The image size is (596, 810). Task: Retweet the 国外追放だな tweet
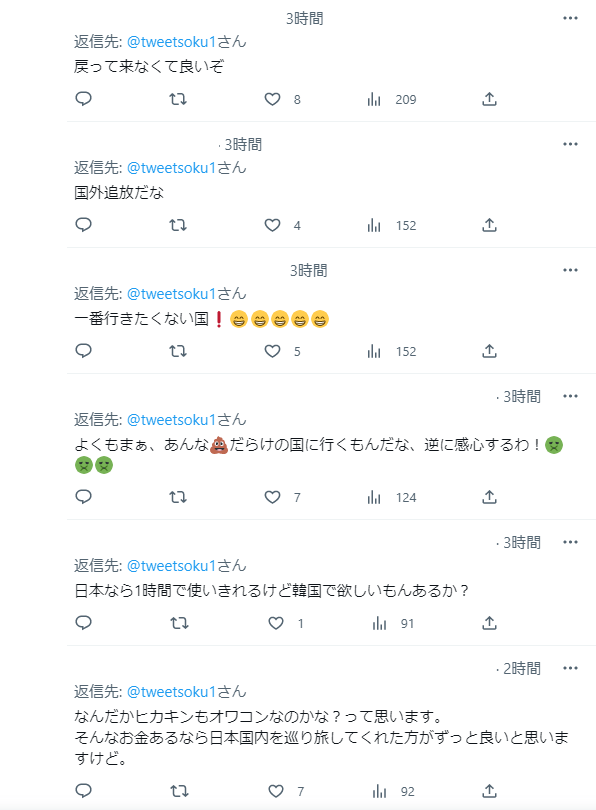(178, 225)
